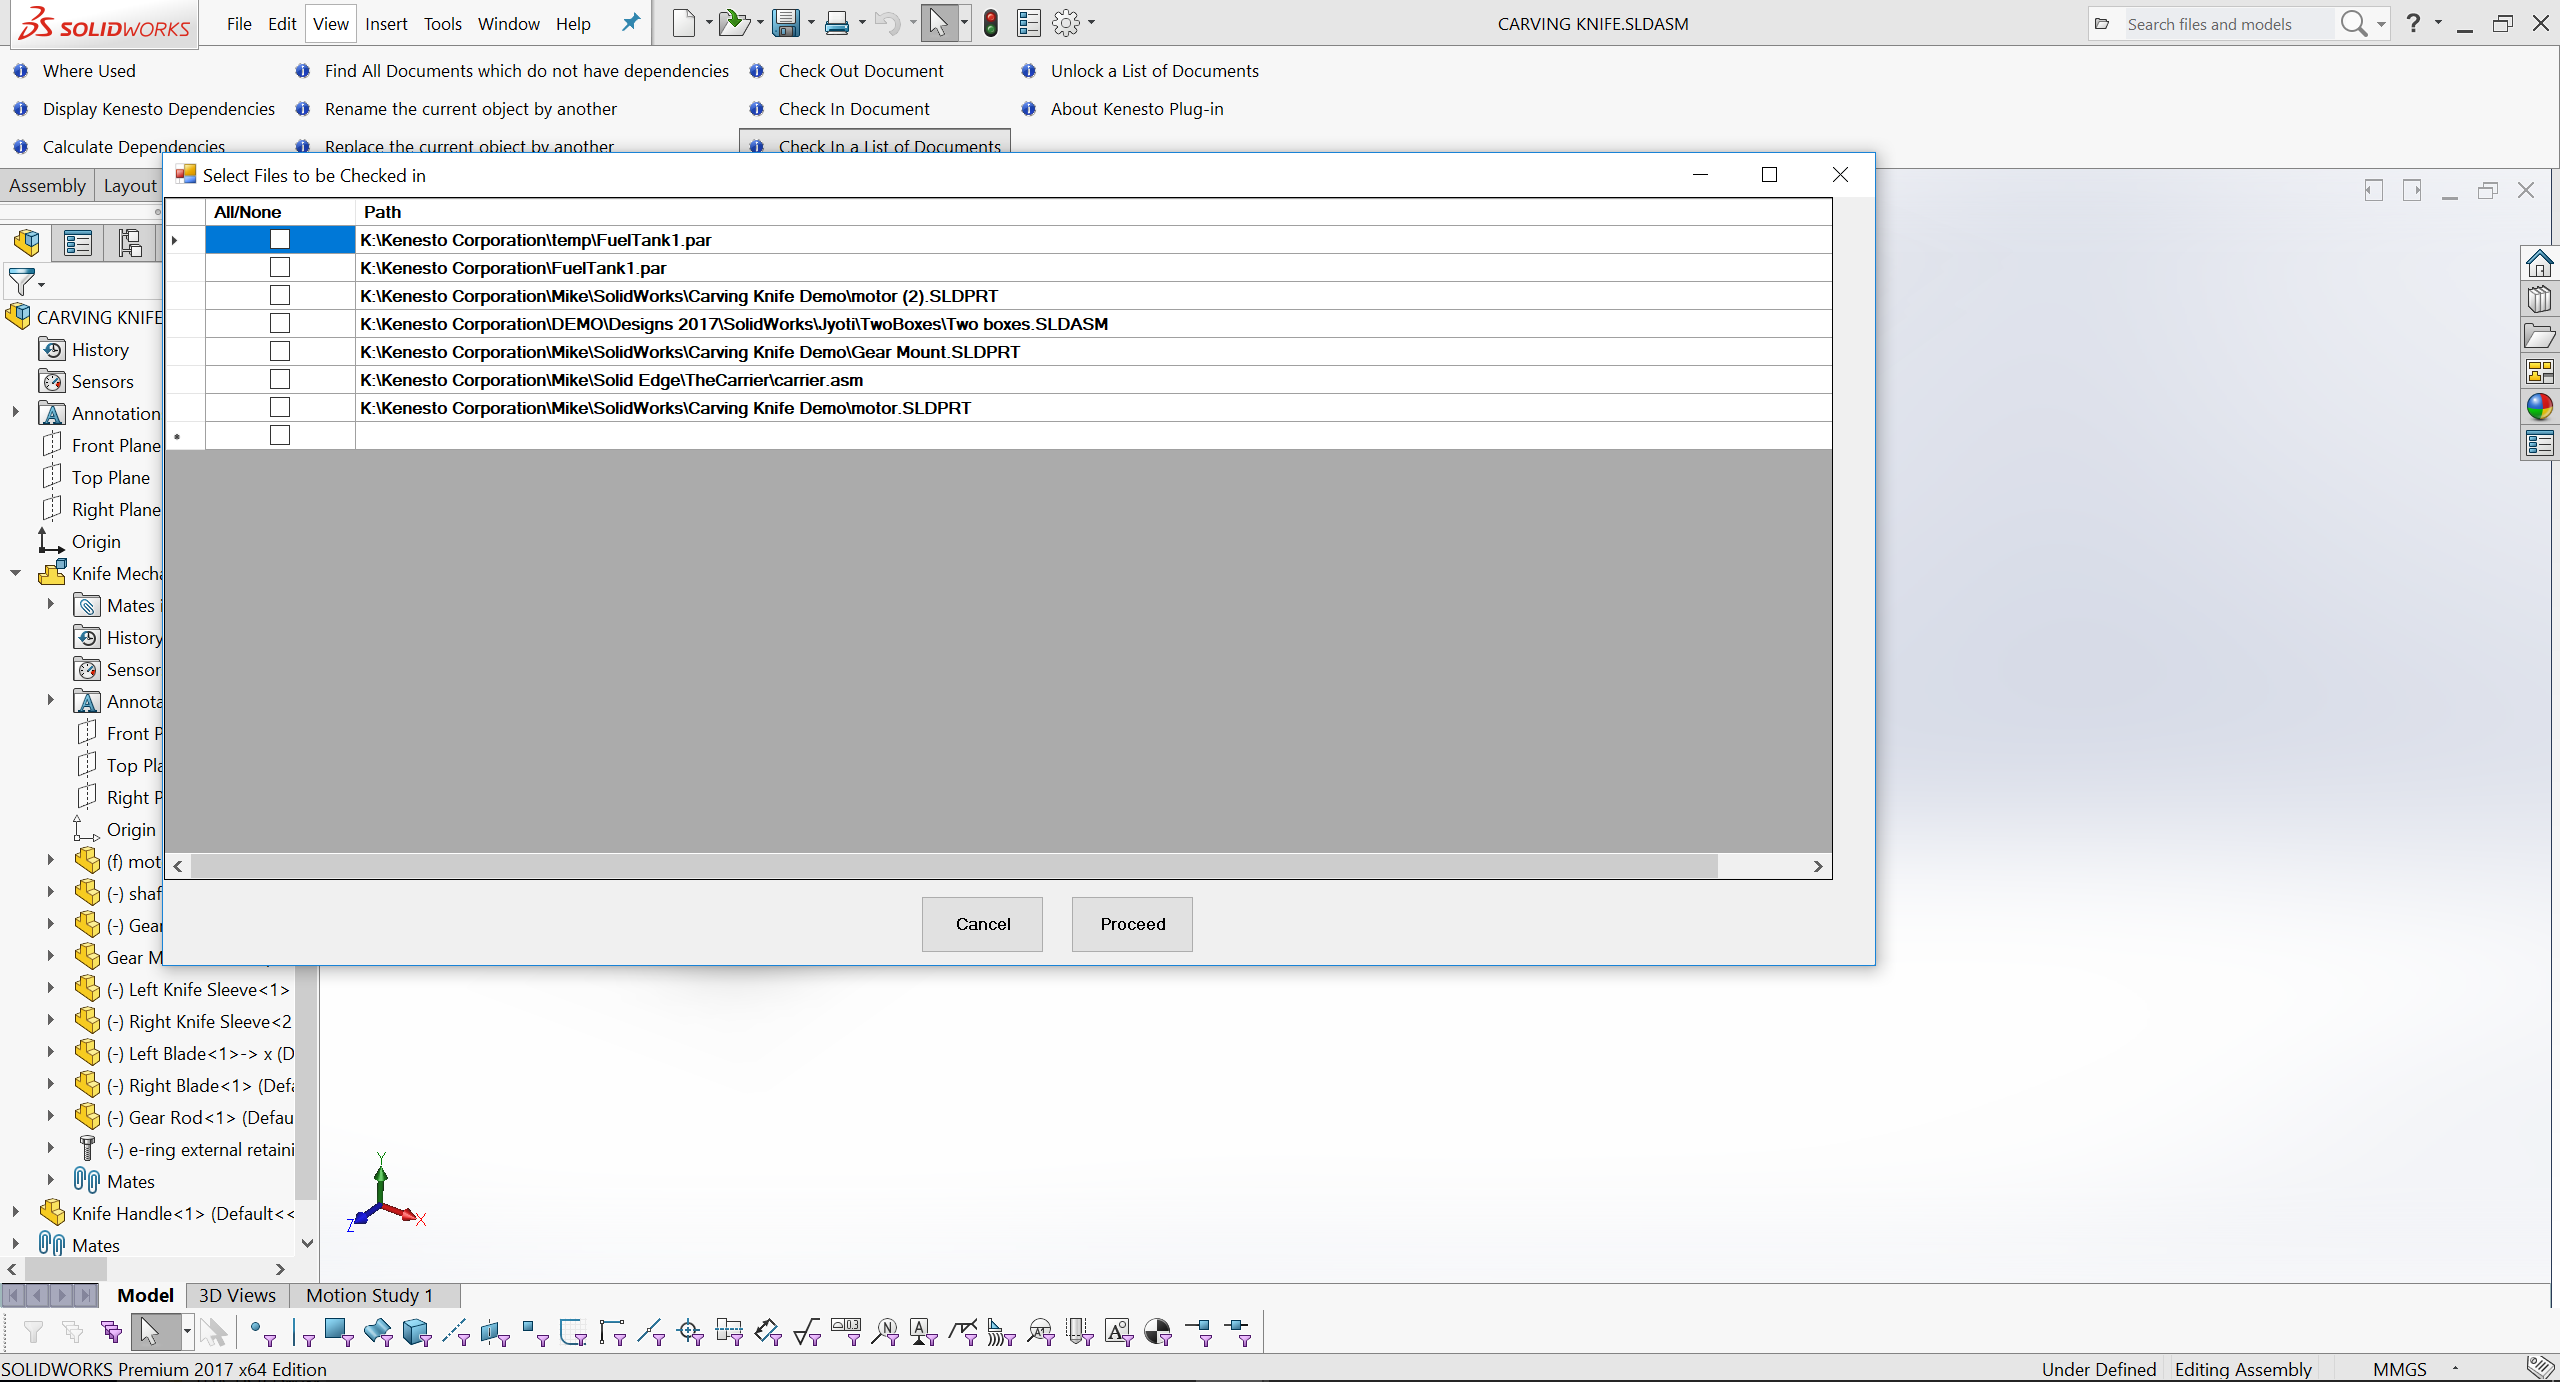Check box for motor (2).SLDPRT row
This screenshot has width=2560, height=1382.
coord(280,296)
